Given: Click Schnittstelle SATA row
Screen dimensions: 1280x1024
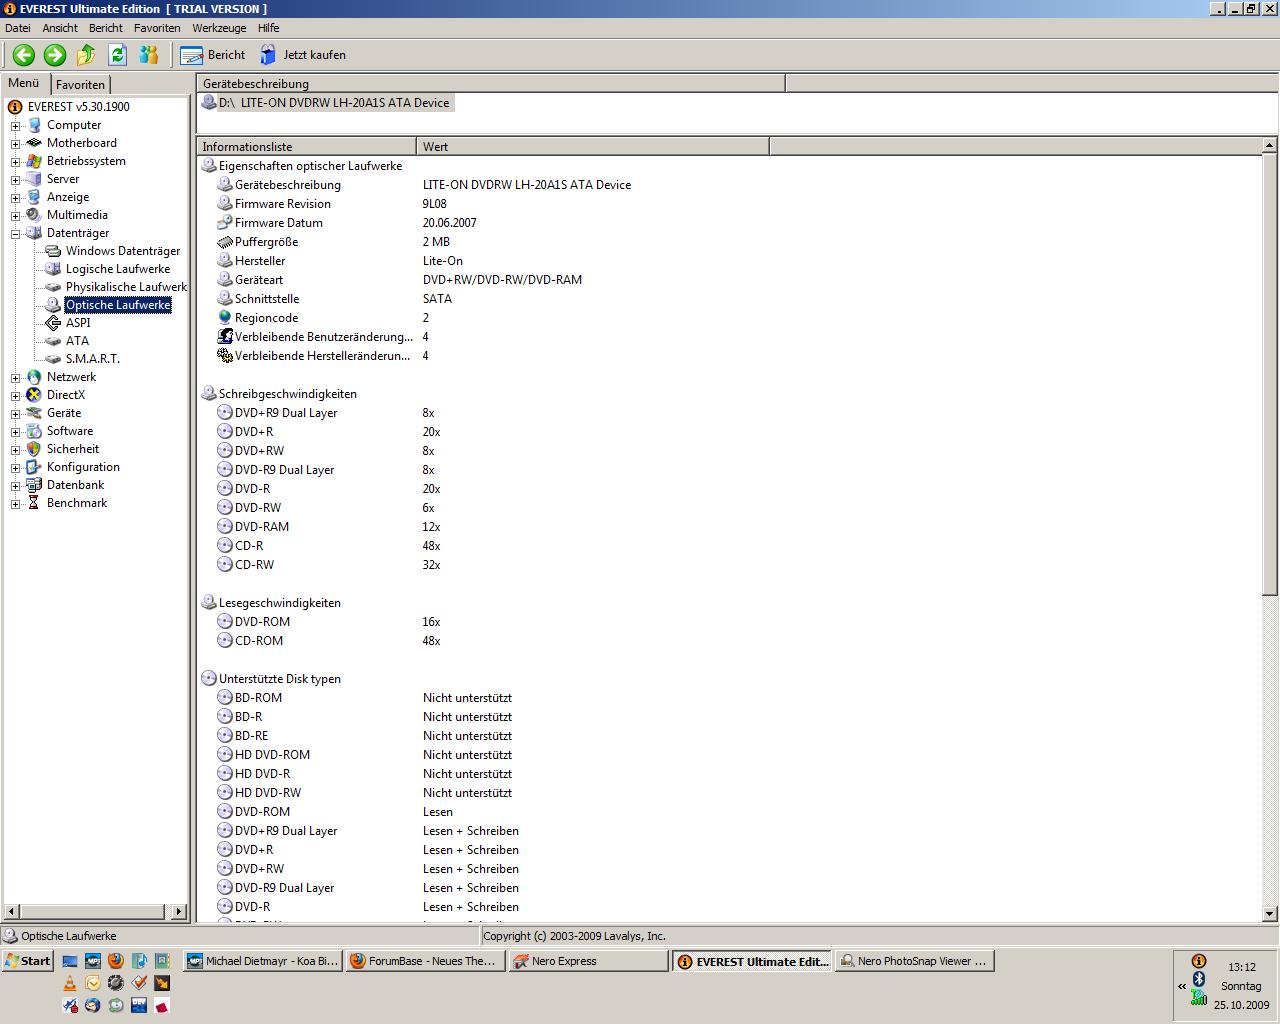Looking at the screenshot, I should tap(730, 299).
